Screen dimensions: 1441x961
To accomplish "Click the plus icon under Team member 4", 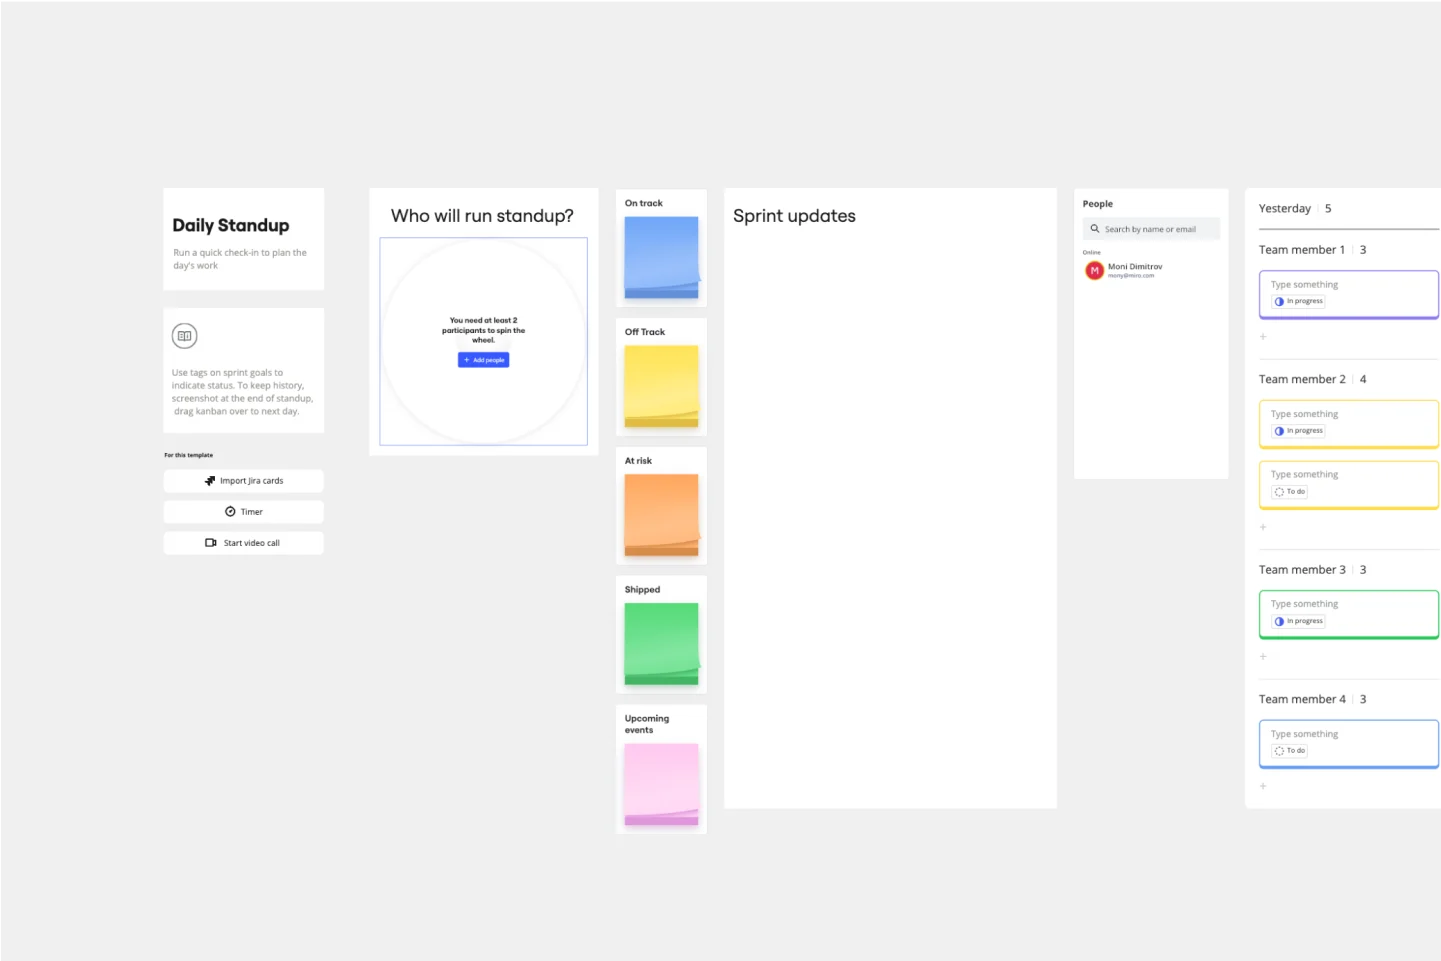I will (1263, 786).
